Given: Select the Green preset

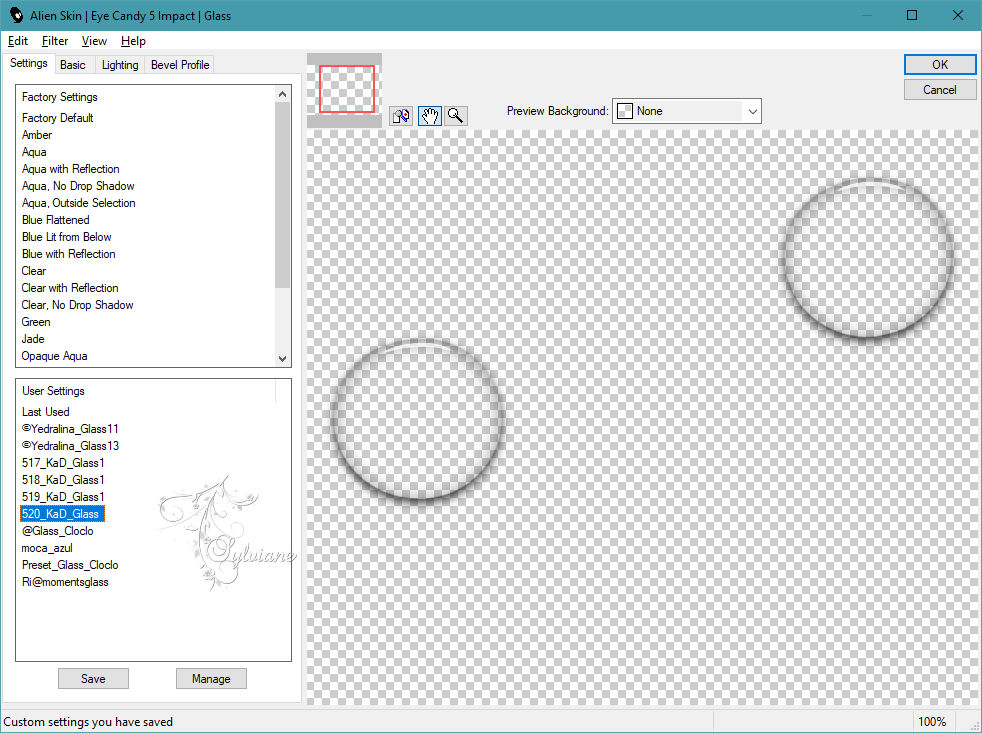Looking at the screenshot, I should pyautogui.click(x=36, y=321).
